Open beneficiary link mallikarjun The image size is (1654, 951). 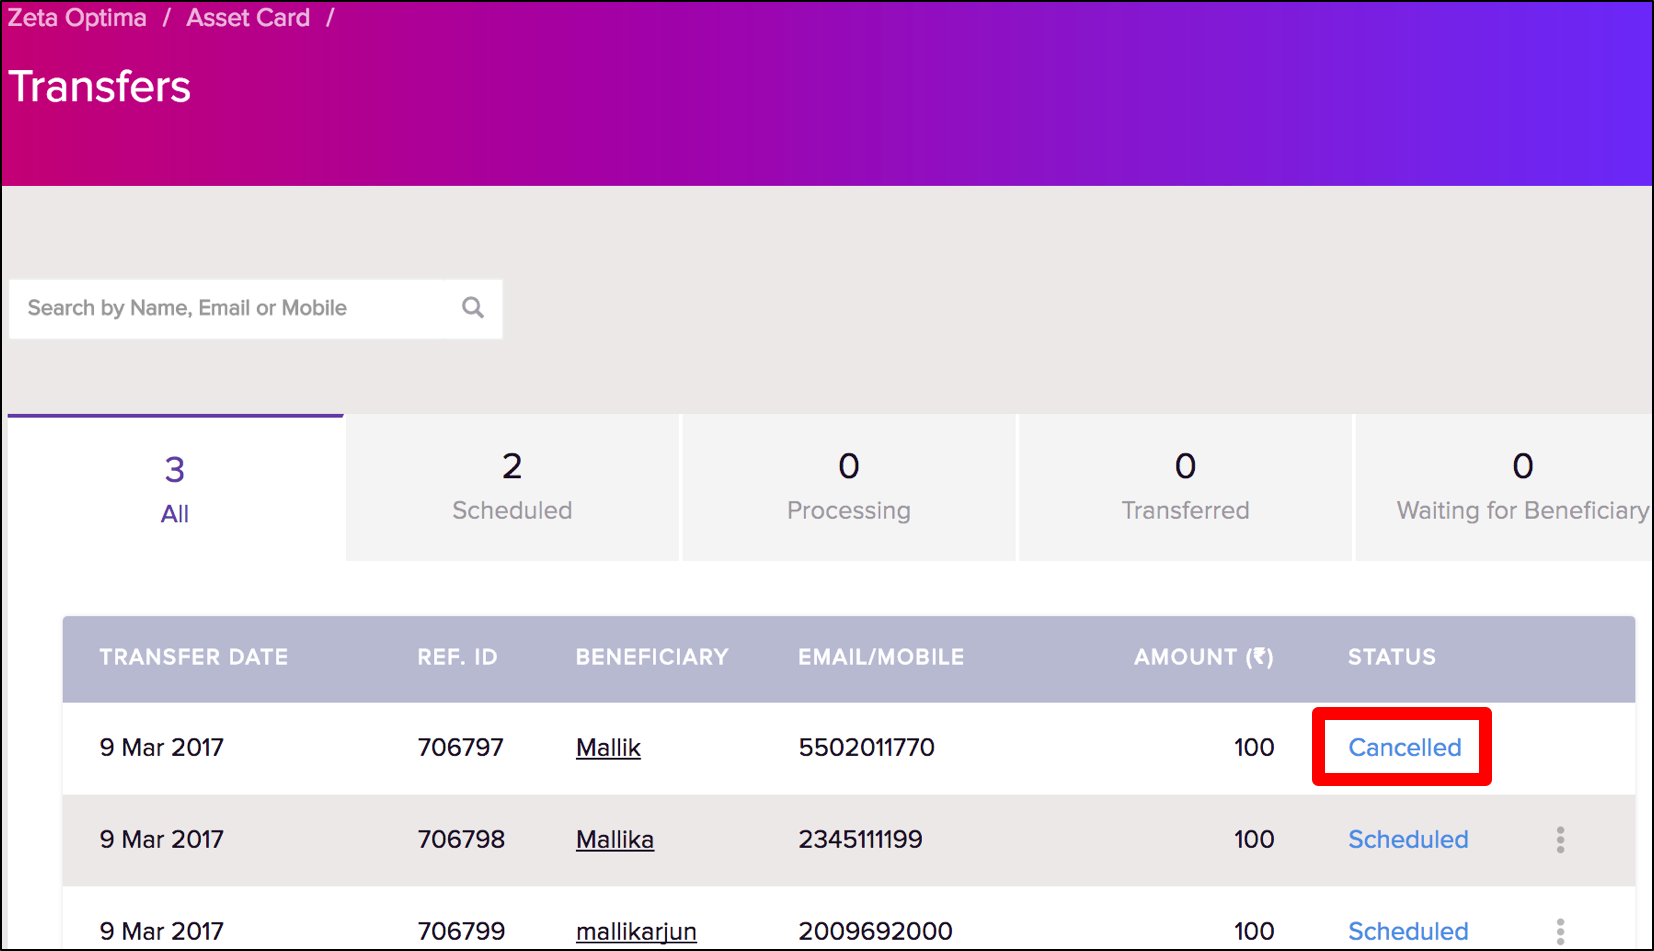(x=636, y=932)
